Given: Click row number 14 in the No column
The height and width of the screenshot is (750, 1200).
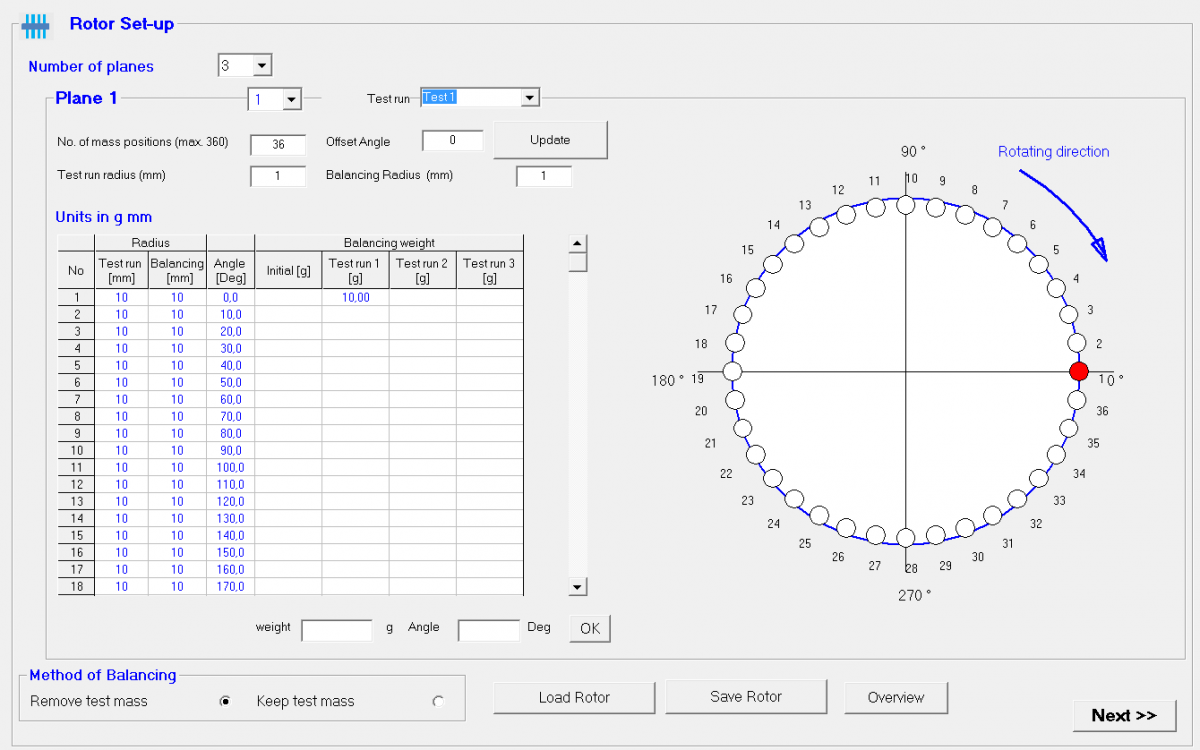Looking at the screenshot, I should (x=76, y=518).
